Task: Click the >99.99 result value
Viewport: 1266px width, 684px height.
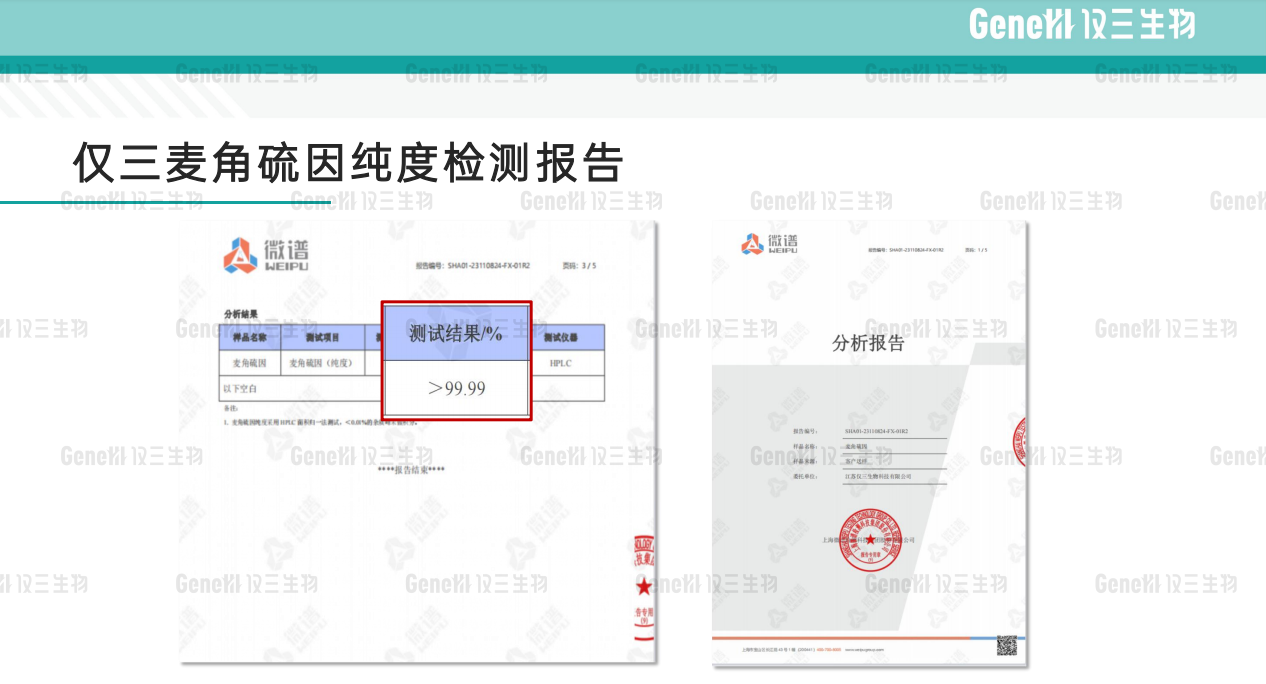Action: pos(456,388)
